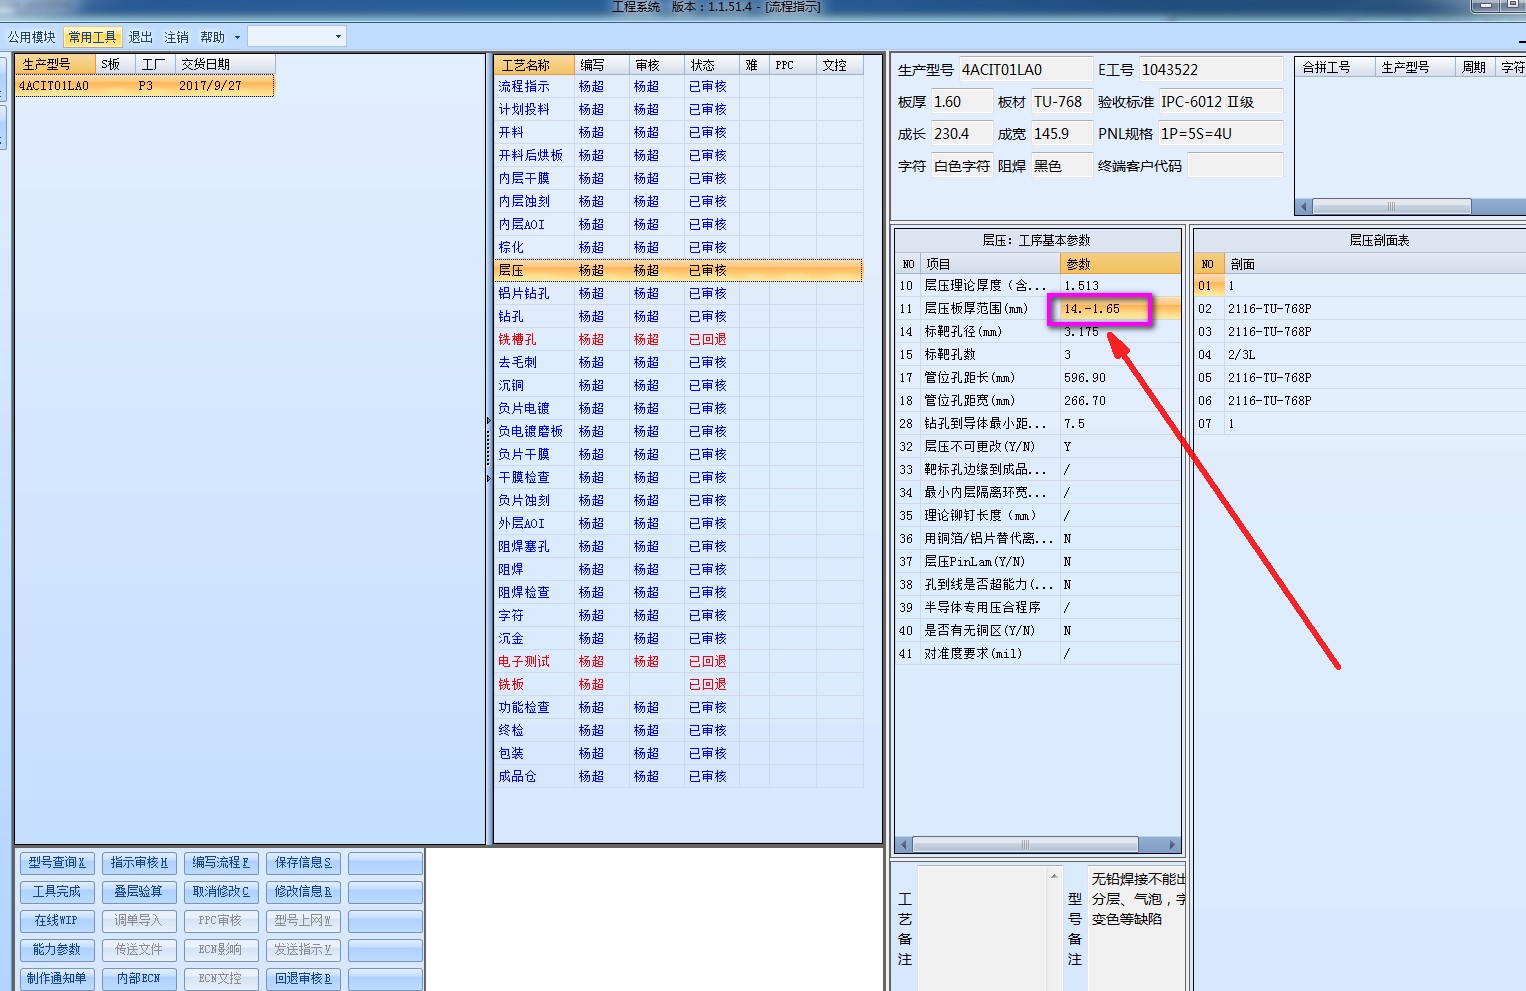Click the 叠层验算 button
The height and width of the screenshot is (991, 1526).
(x=139, y=892)
